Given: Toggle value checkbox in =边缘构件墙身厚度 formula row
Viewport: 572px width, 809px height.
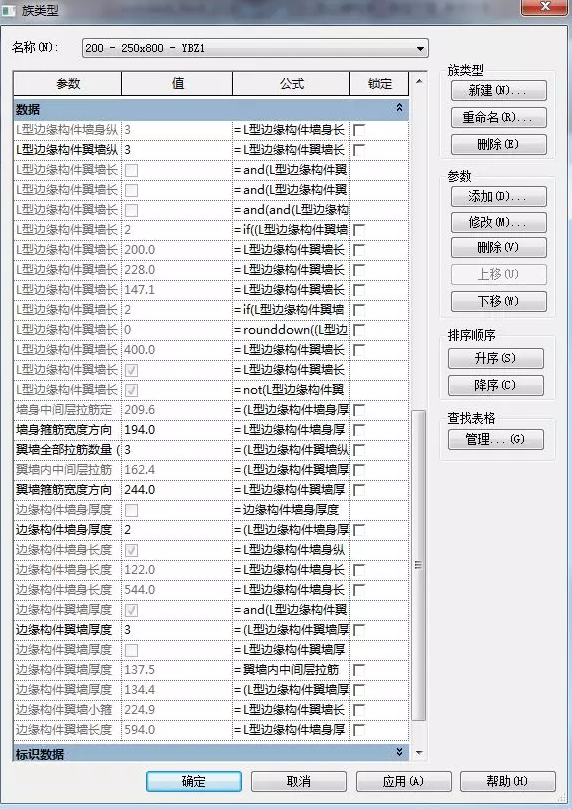Looking at the screenshot, I should pyautogui.click(x=132, y=510).
